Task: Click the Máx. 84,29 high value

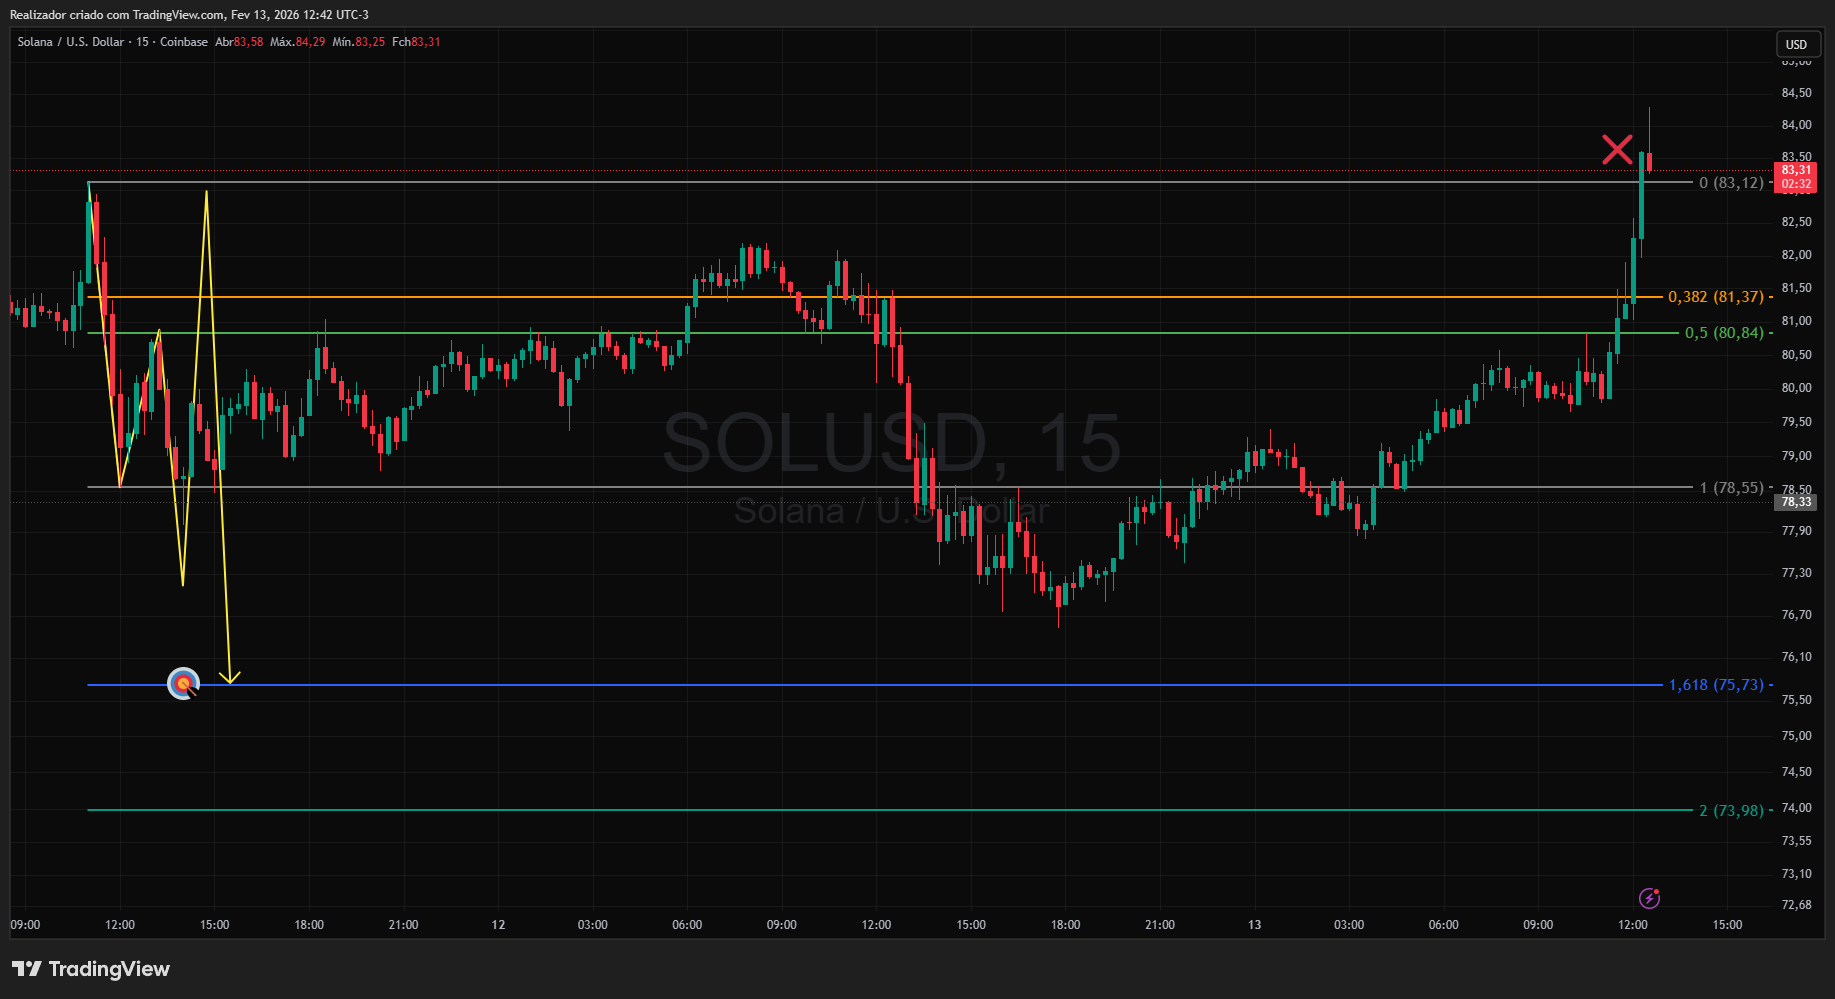Action: [x=298, y=42]
